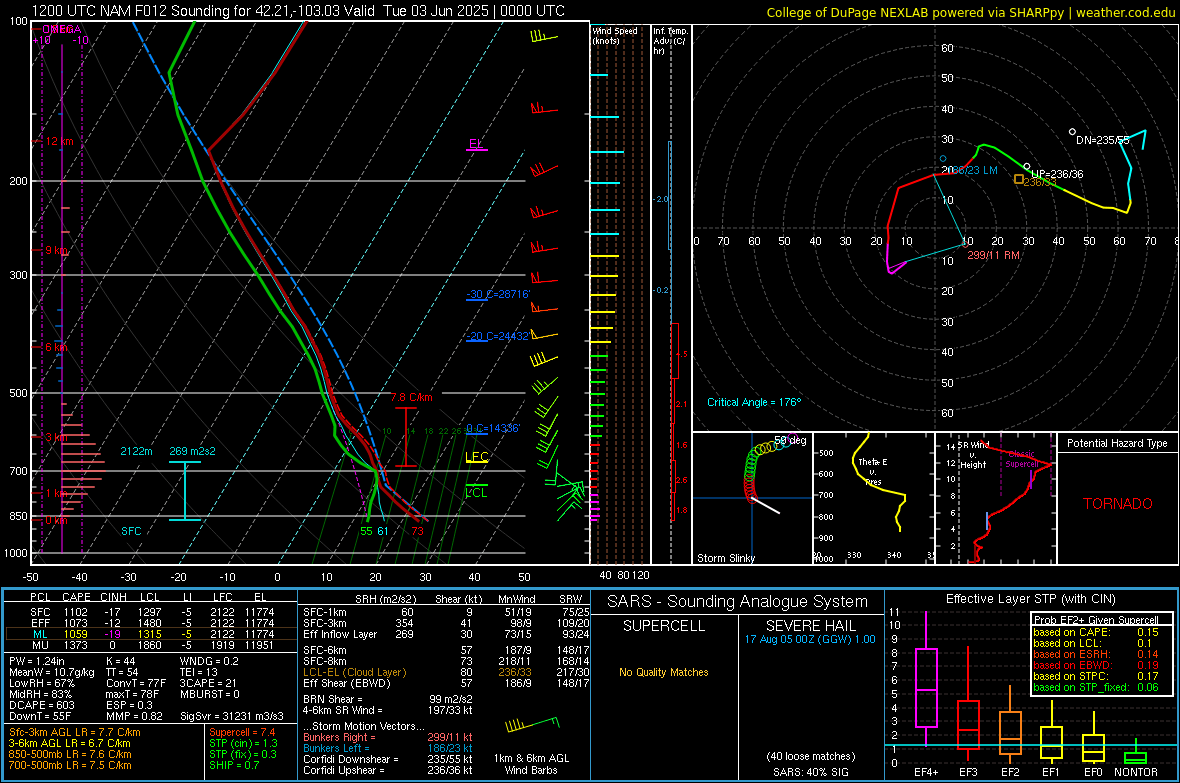Image resolution: width=1180 pixels, height=783 pixels.
Task: Click 'Critical Angle = 176°' text
Action: [754, 402]
